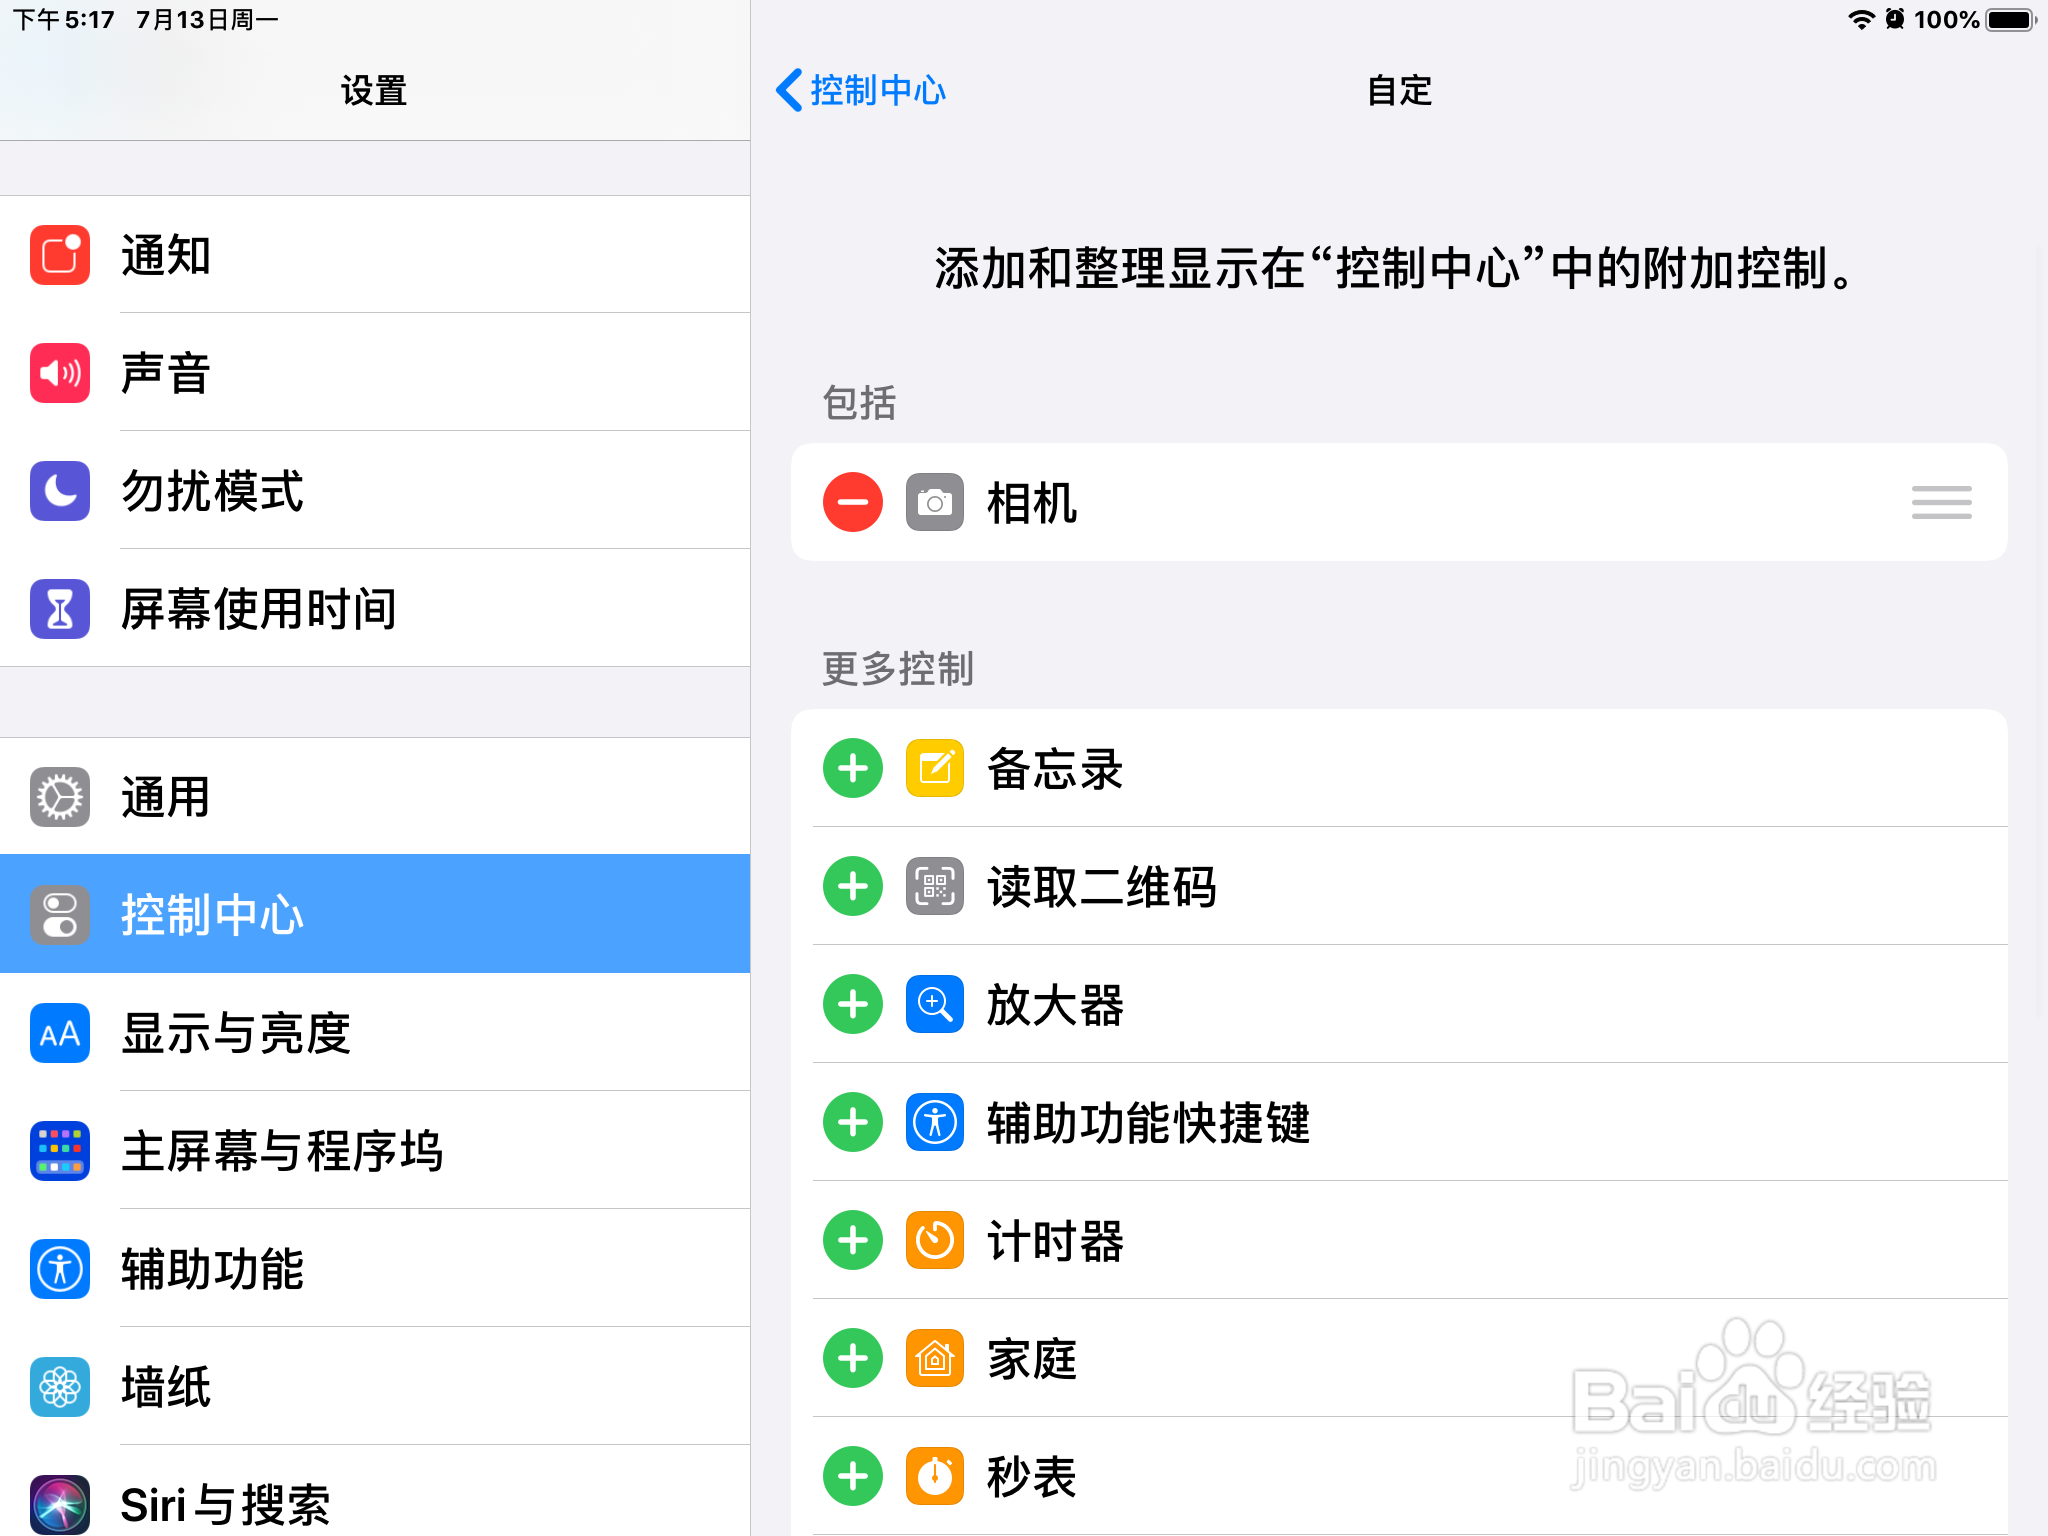2048x1536 pixels.
Task: Open the Notifications (通知) settings icon
Action: point(59,254)
